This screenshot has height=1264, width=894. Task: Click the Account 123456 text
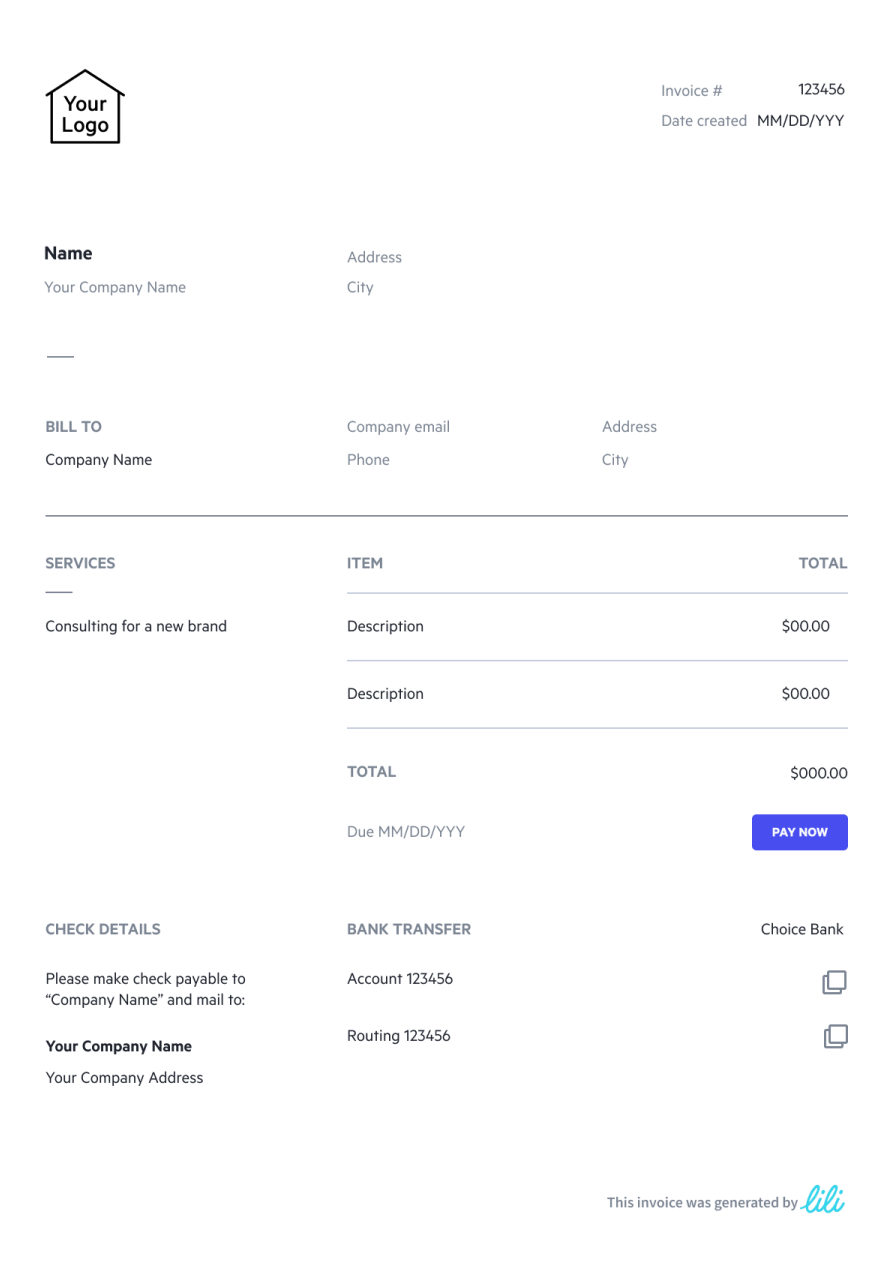click(x=399, y=979)
